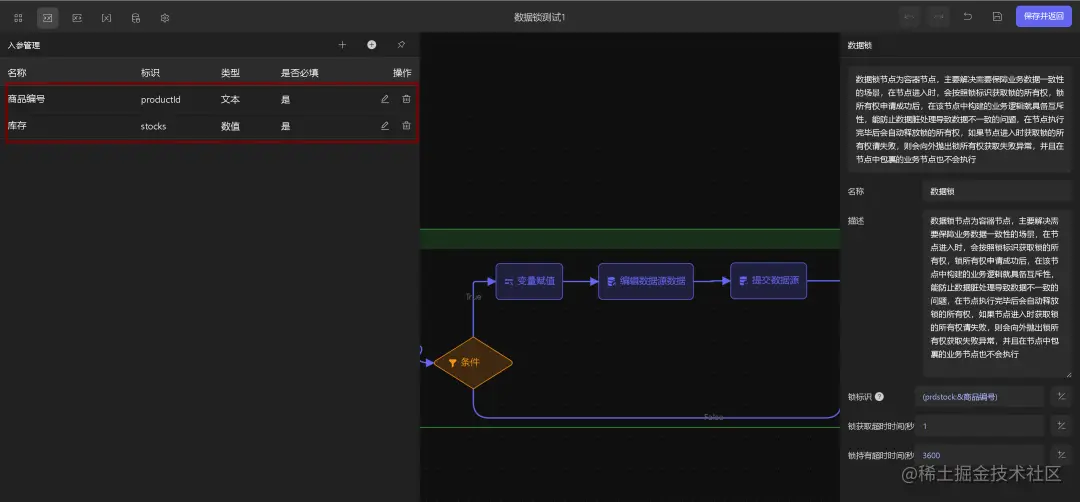Click the stocks cell
Screen dimensions: 1080x502
(153, 126)
